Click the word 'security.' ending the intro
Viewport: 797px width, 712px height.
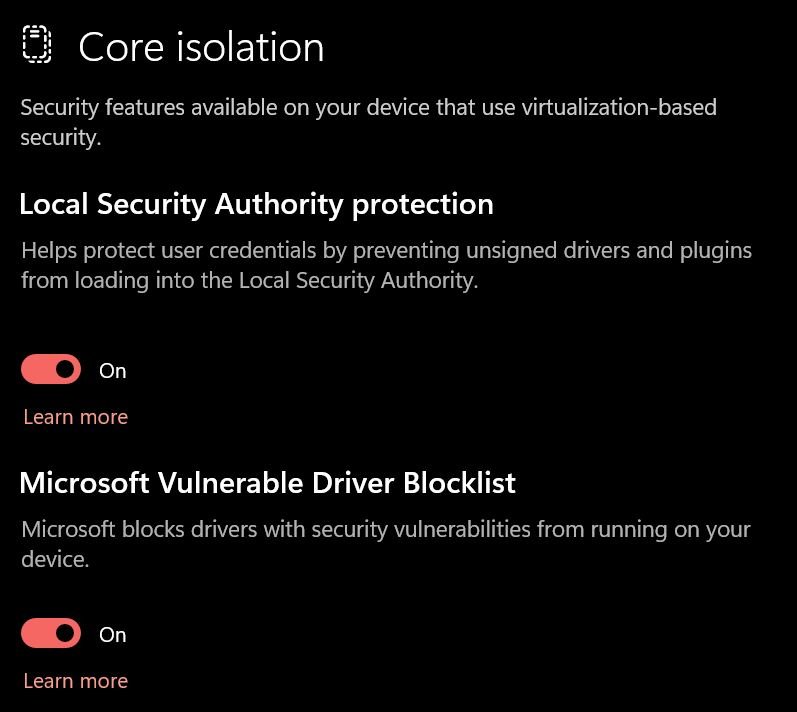[61, 138]
